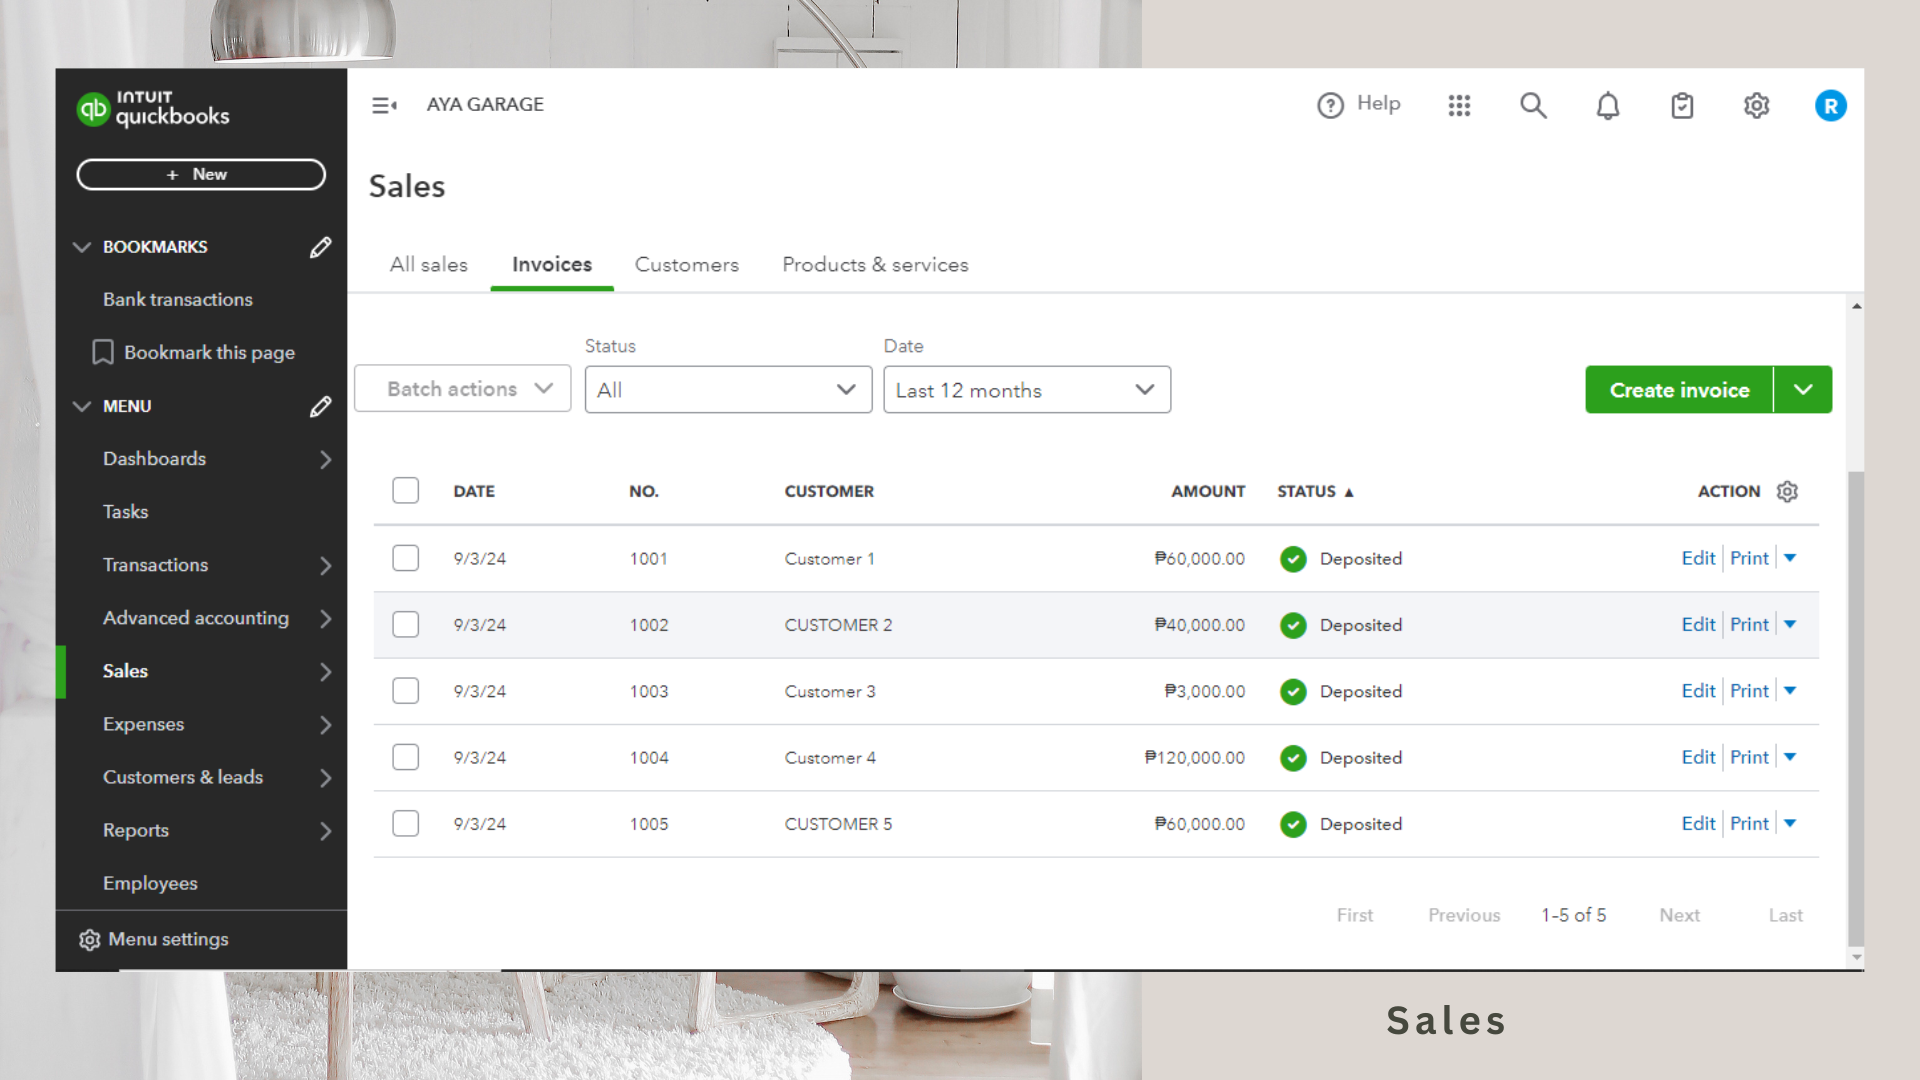Edit bookmarks with pencil icon
Viewport: 1920px width, 1080px height.
[320, 247]
